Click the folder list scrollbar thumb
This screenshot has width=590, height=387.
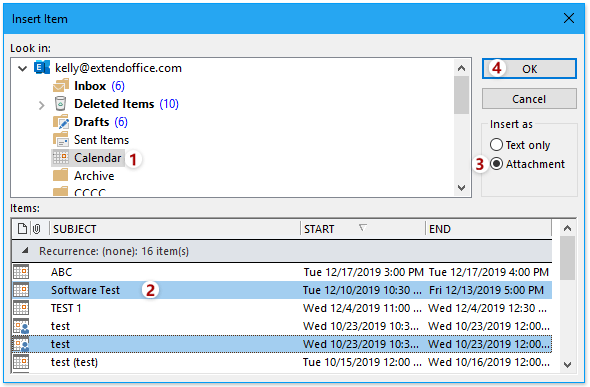(x=461, y=95)
